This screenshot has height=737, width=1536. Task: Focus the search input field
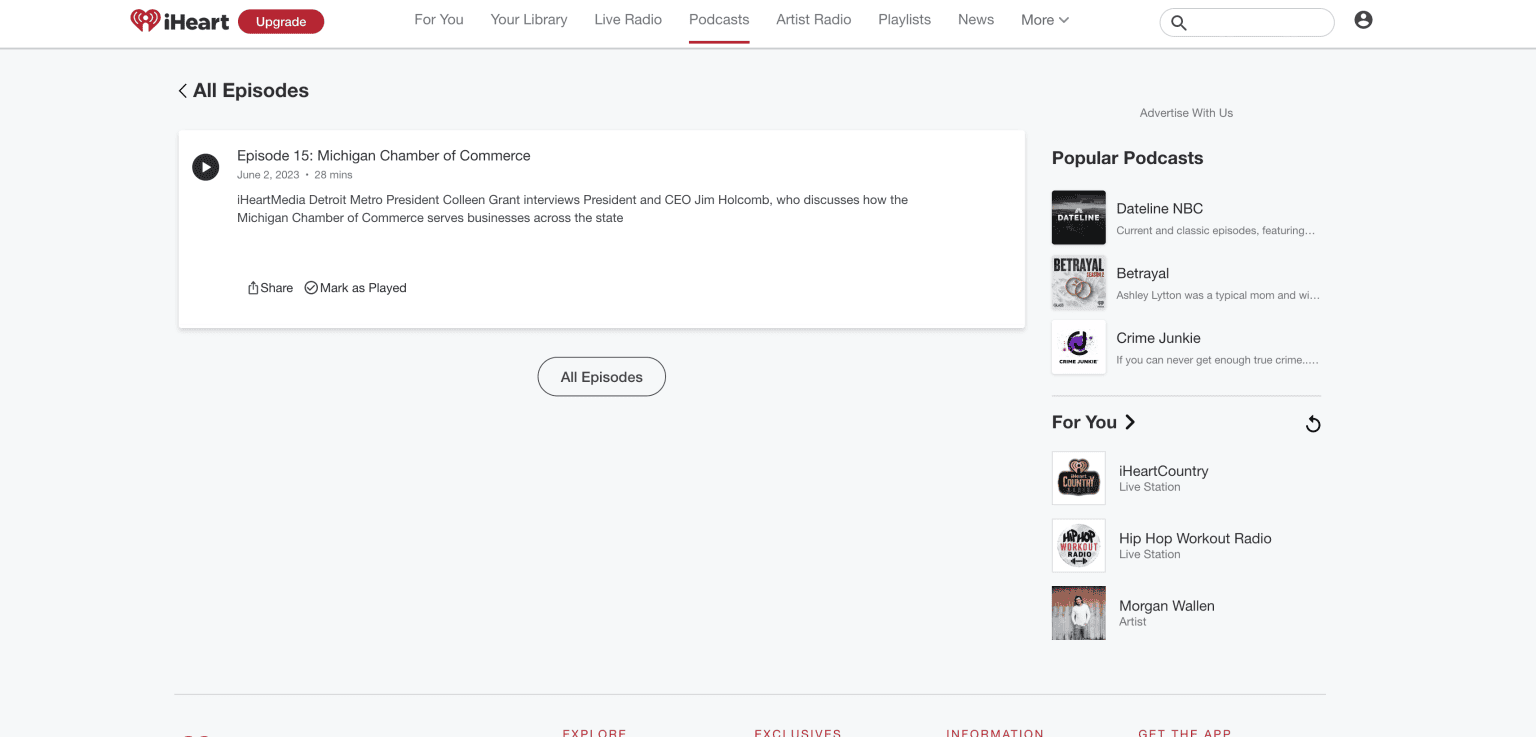click(x=1247, y=23)
